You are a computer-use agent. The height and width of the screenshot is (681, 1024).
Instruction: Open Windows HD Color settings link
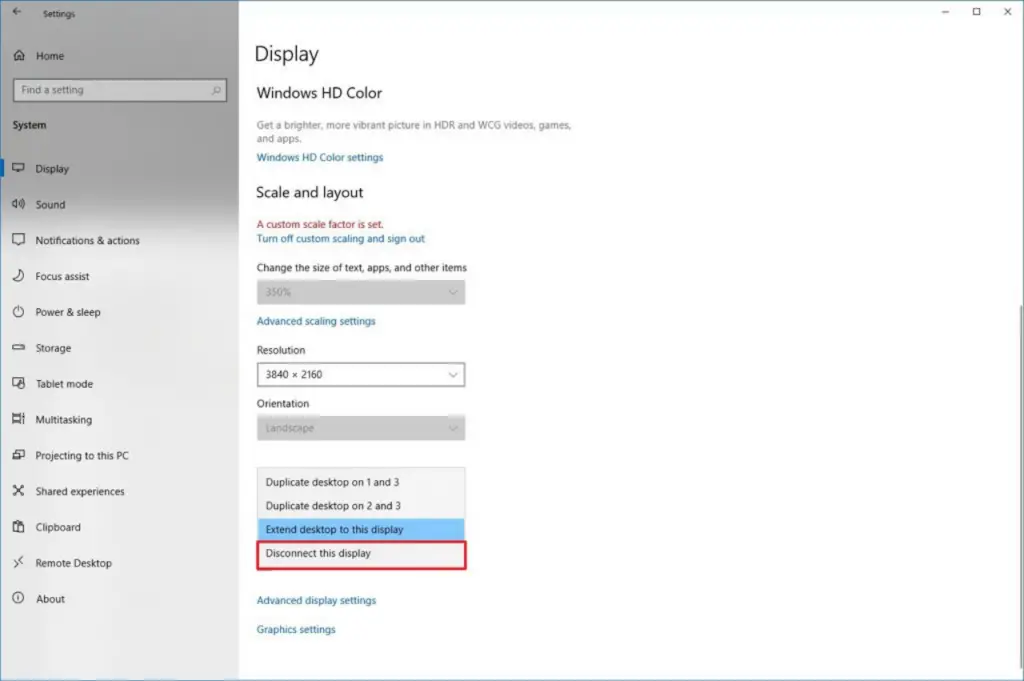click(319, 157)
